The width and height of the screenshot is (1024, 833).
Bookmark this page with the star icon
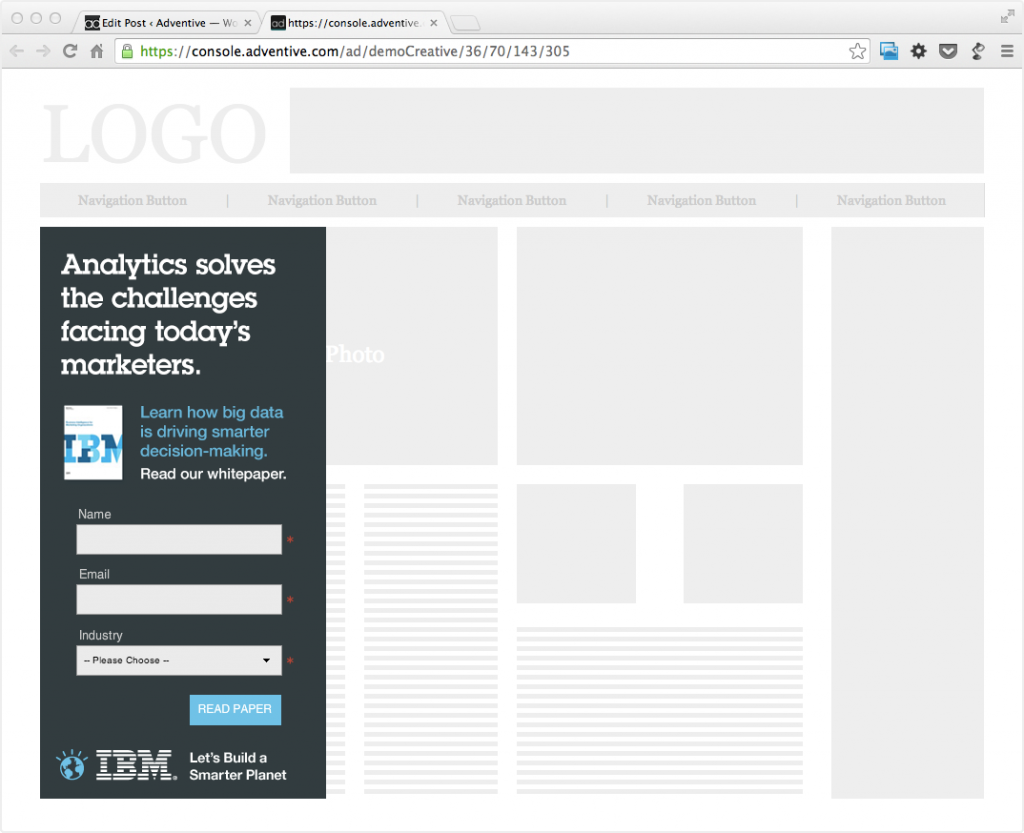[857, 51]
